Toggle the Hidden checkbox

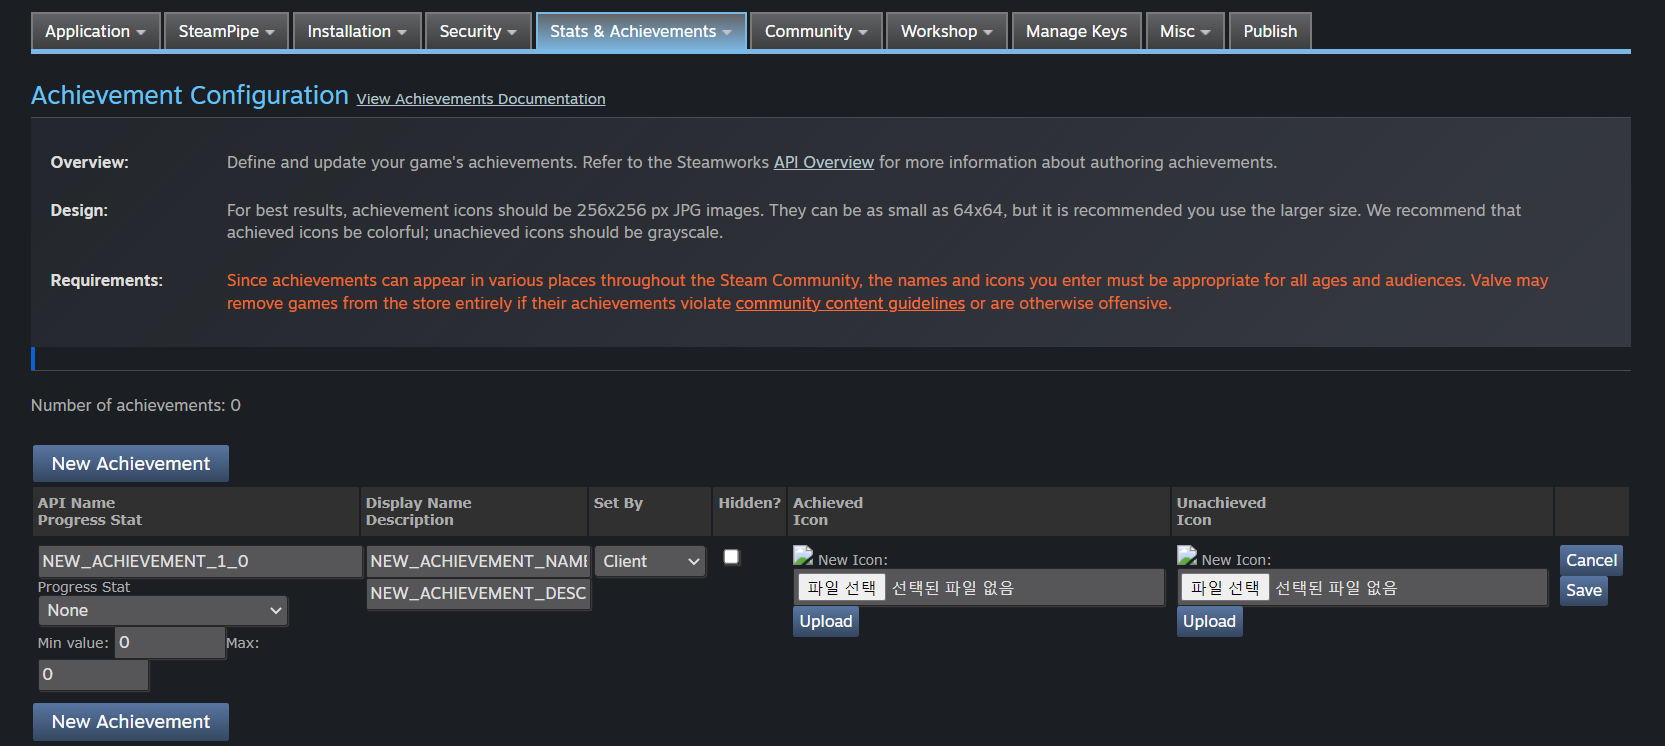[x=731, y=557]
